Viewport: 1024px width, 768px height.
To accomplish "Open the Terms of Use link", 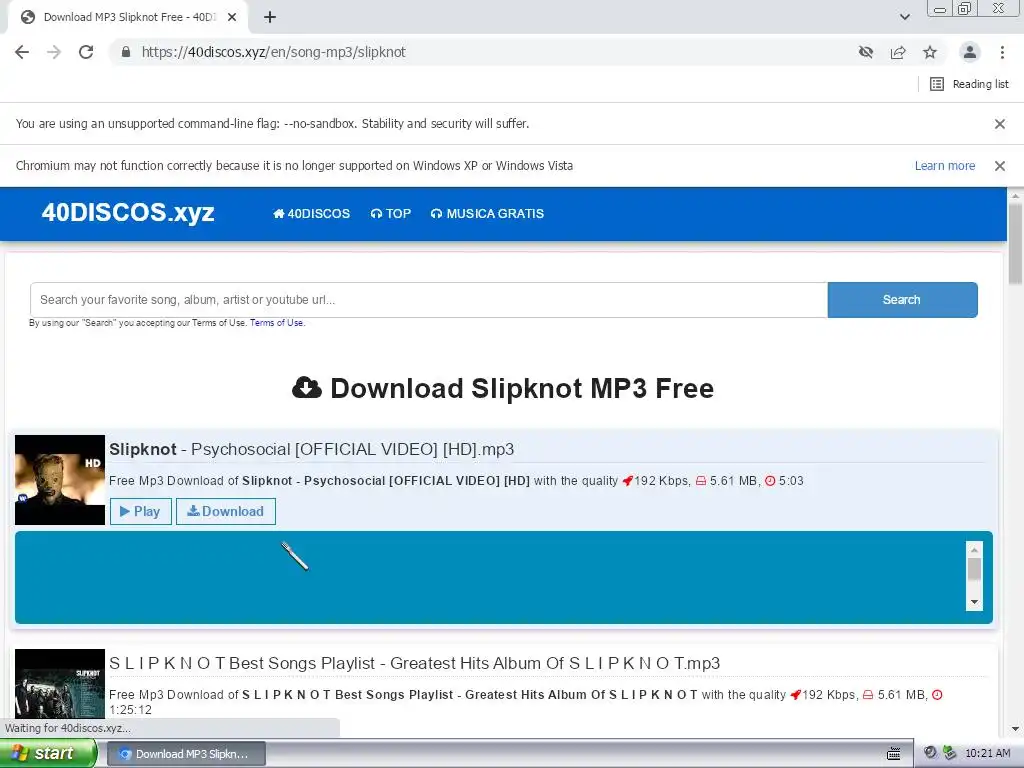I will [276, 323].
